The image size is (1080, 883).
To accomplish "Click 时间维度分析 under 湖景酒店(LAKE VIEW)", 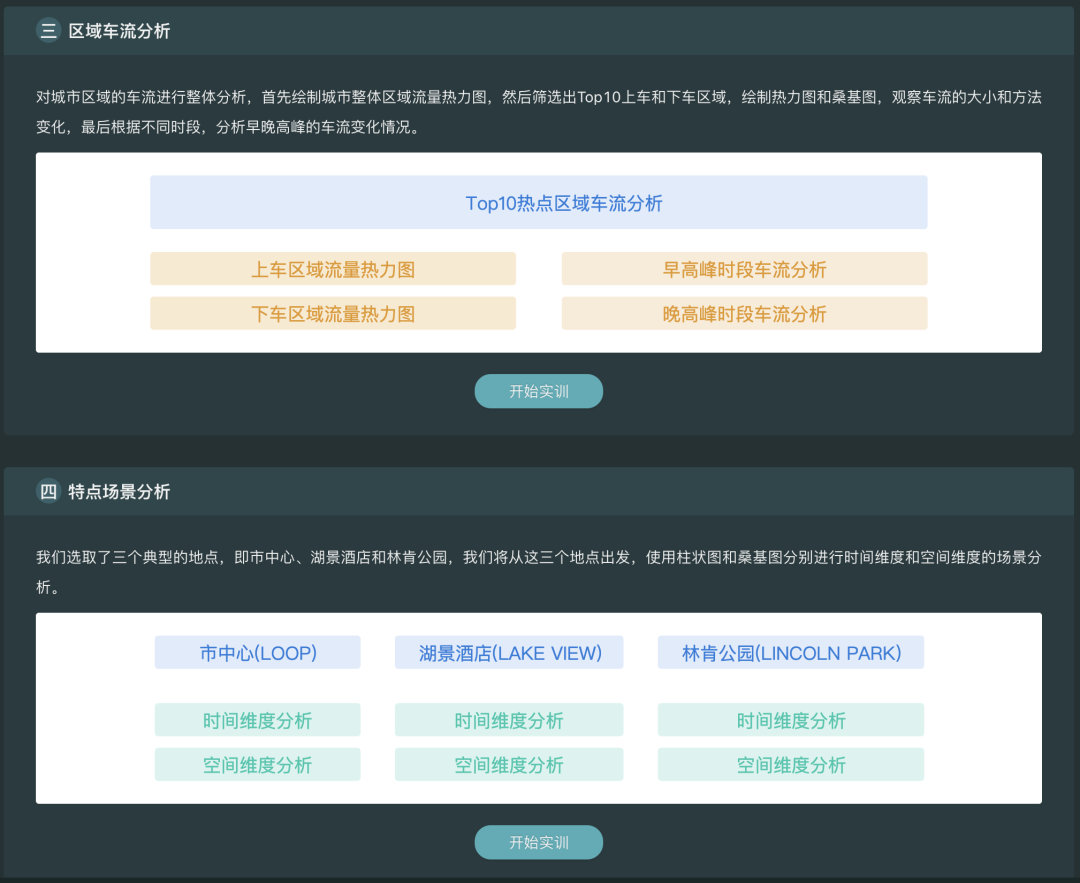I will [509, 720].
